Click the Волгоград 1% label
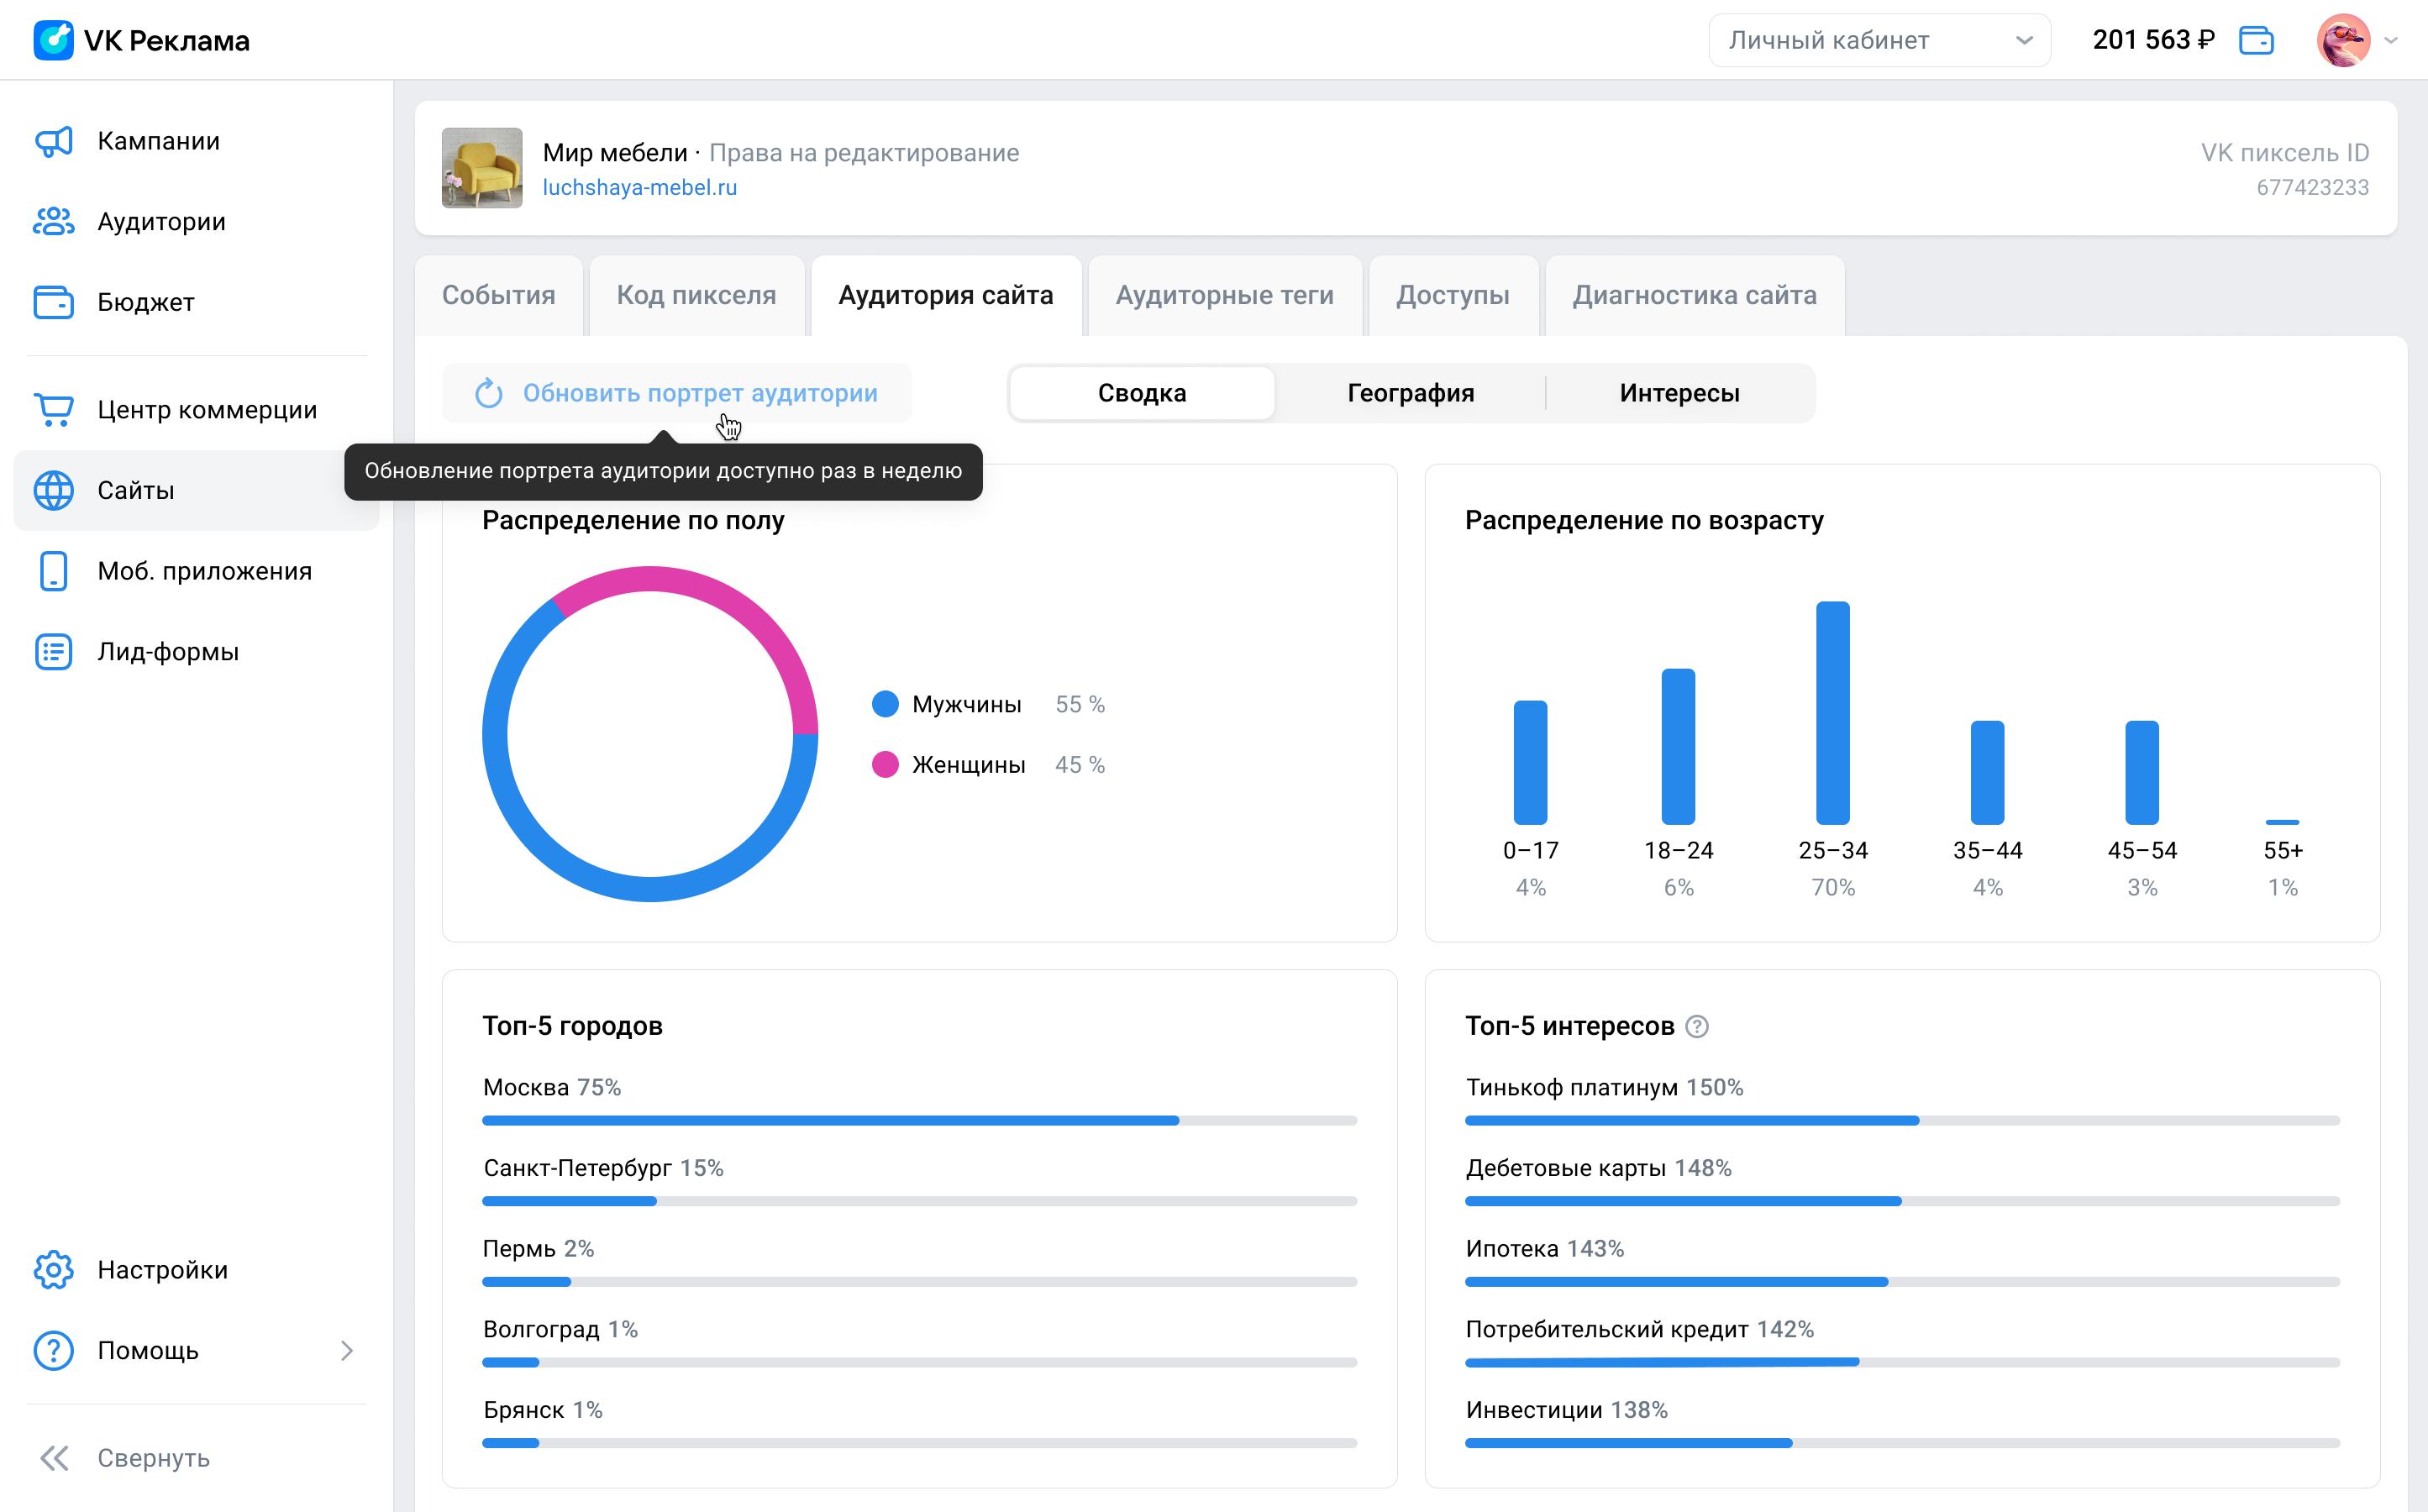 click(560, 1330)
